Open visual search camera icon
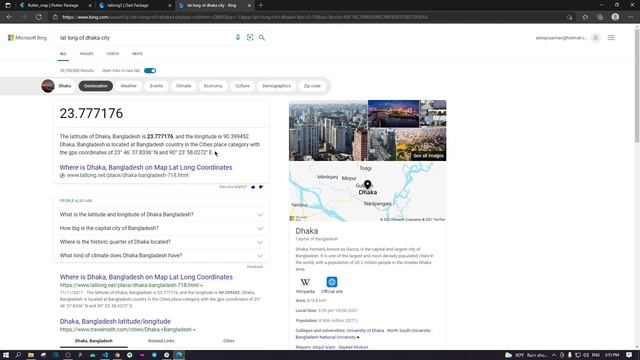640x360 pixels. click(x=250, y=37)
